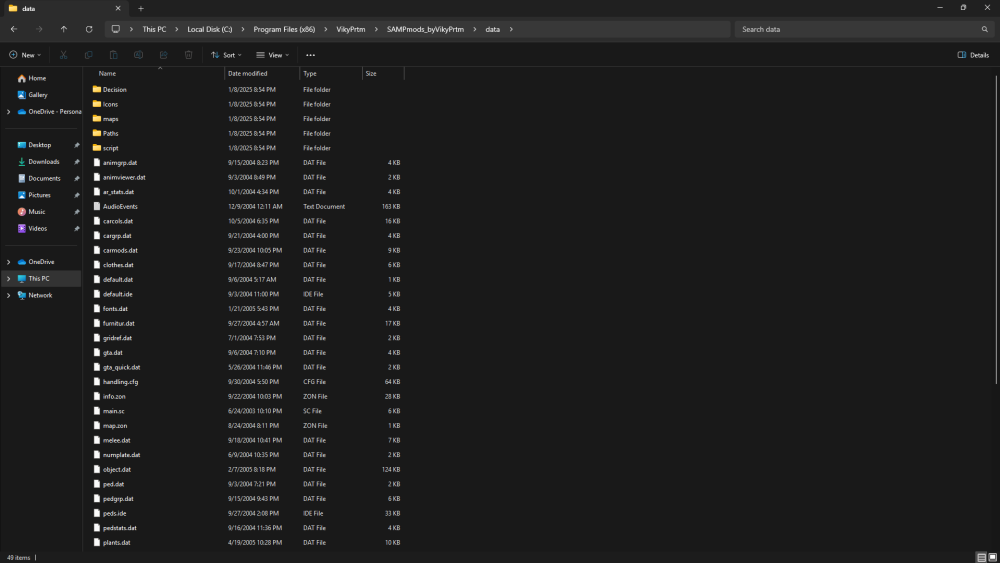The height and width of the screenshot is (563, 1000).
Task: Expand the OneDrive tree node
Action: 8,262
